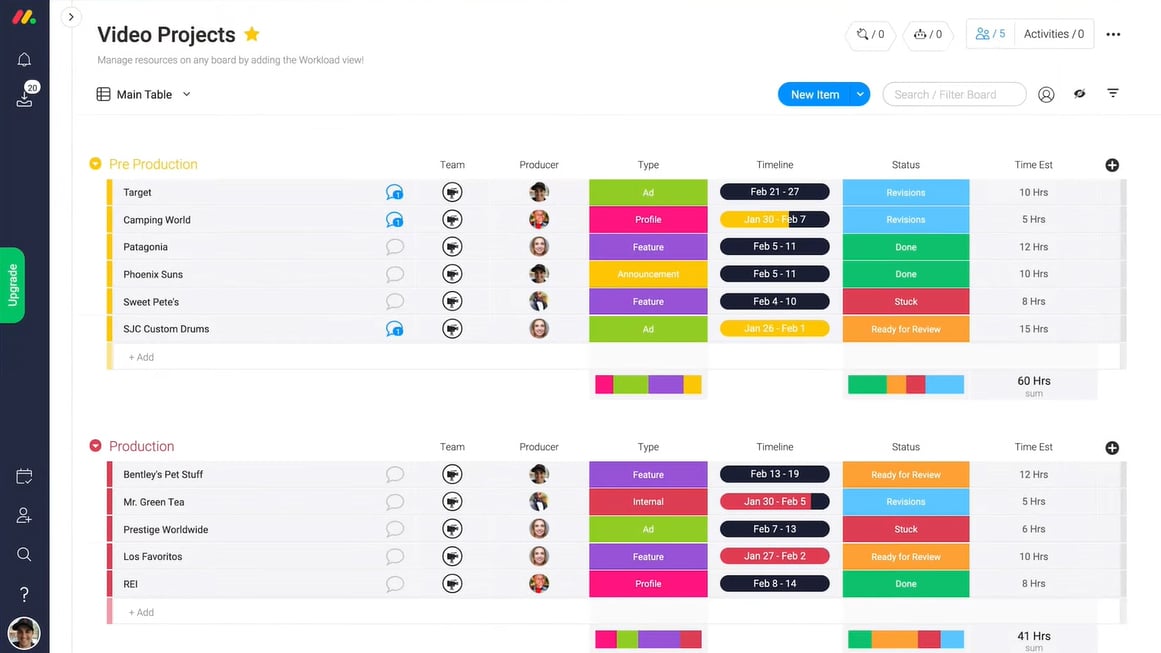Open the conversation bubble for Target row

pyautogui.click(x=394, y=192)
